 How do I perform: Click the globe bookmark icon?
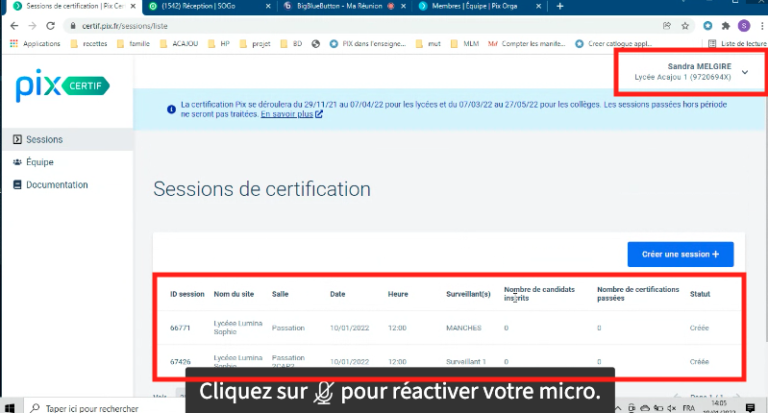tap(315, 44)
